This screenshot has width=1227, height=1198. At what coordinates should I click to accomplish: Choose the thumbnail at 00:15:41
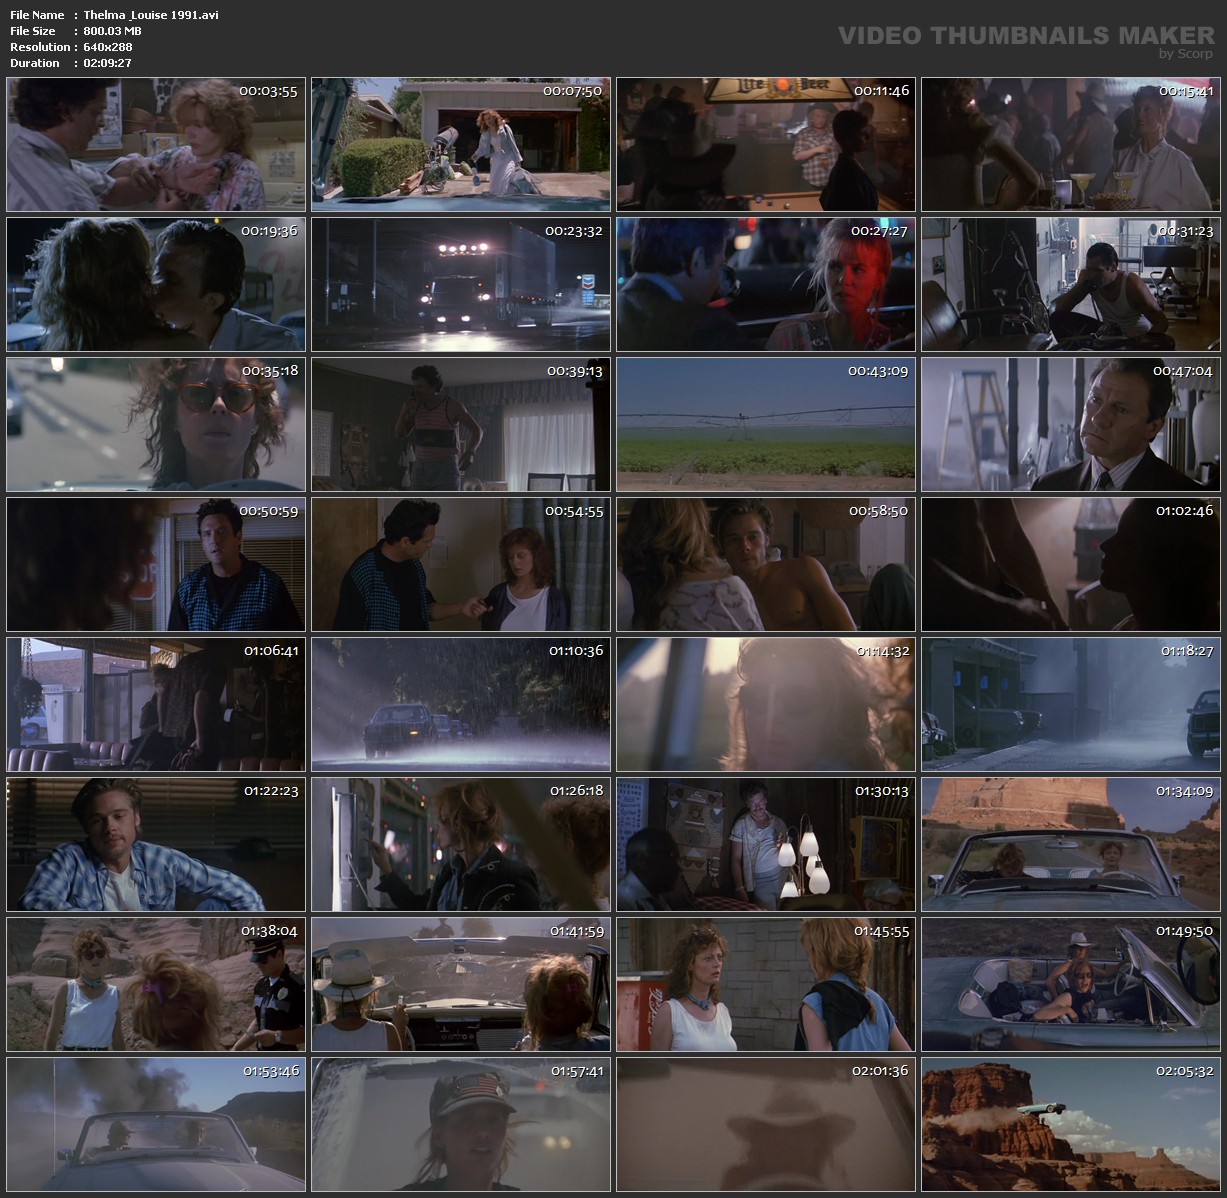[x=1071, y=144]
